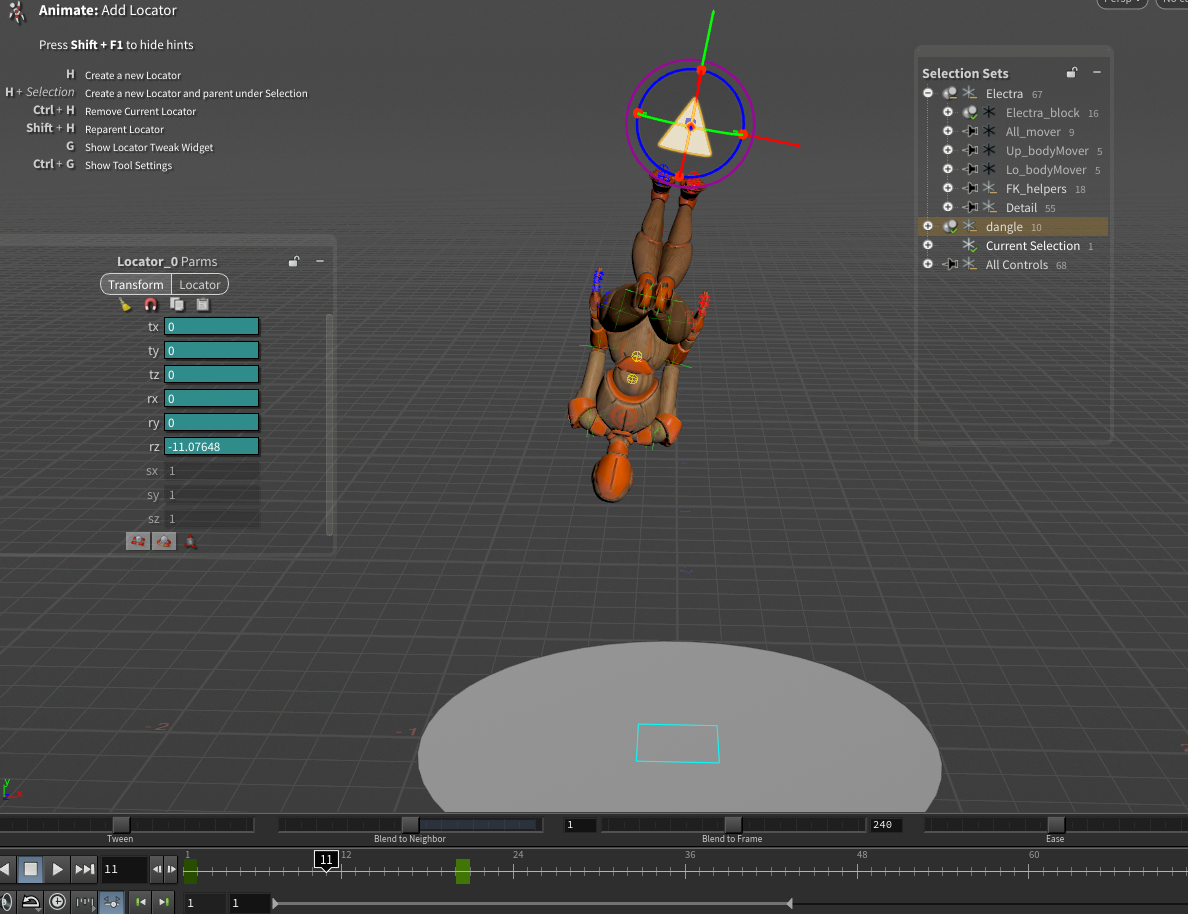Jump to previous key green arrow
This screenshot has width=1188, height=914.
[140, 902]
